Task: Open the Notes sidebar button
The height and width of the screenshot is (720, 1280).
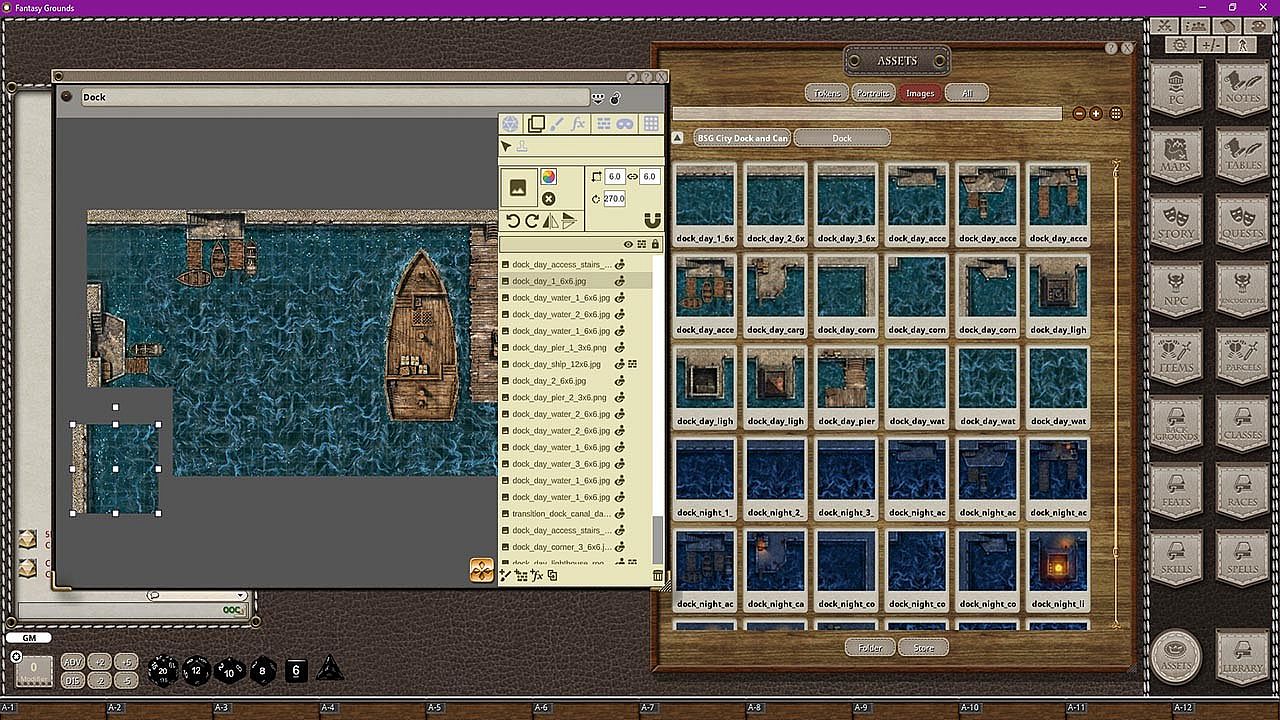Action: point(1242,86)
